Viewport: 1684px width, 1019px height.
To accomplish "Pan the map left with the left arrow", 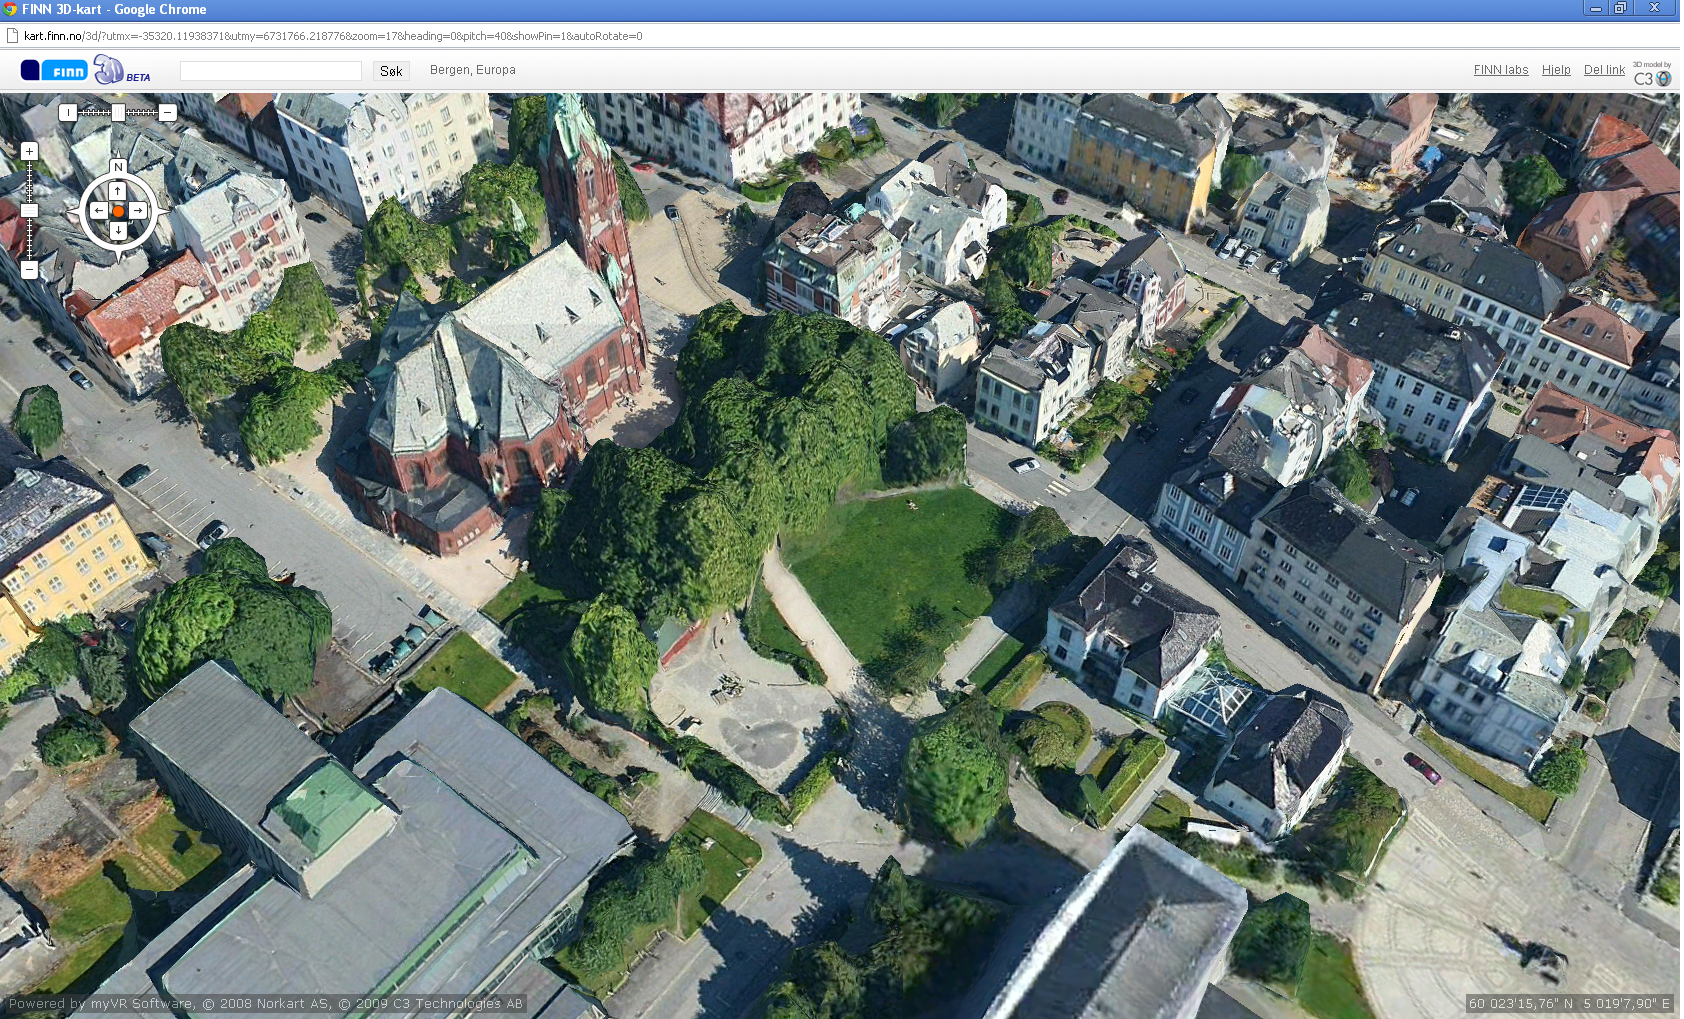I will click(98, 211).
